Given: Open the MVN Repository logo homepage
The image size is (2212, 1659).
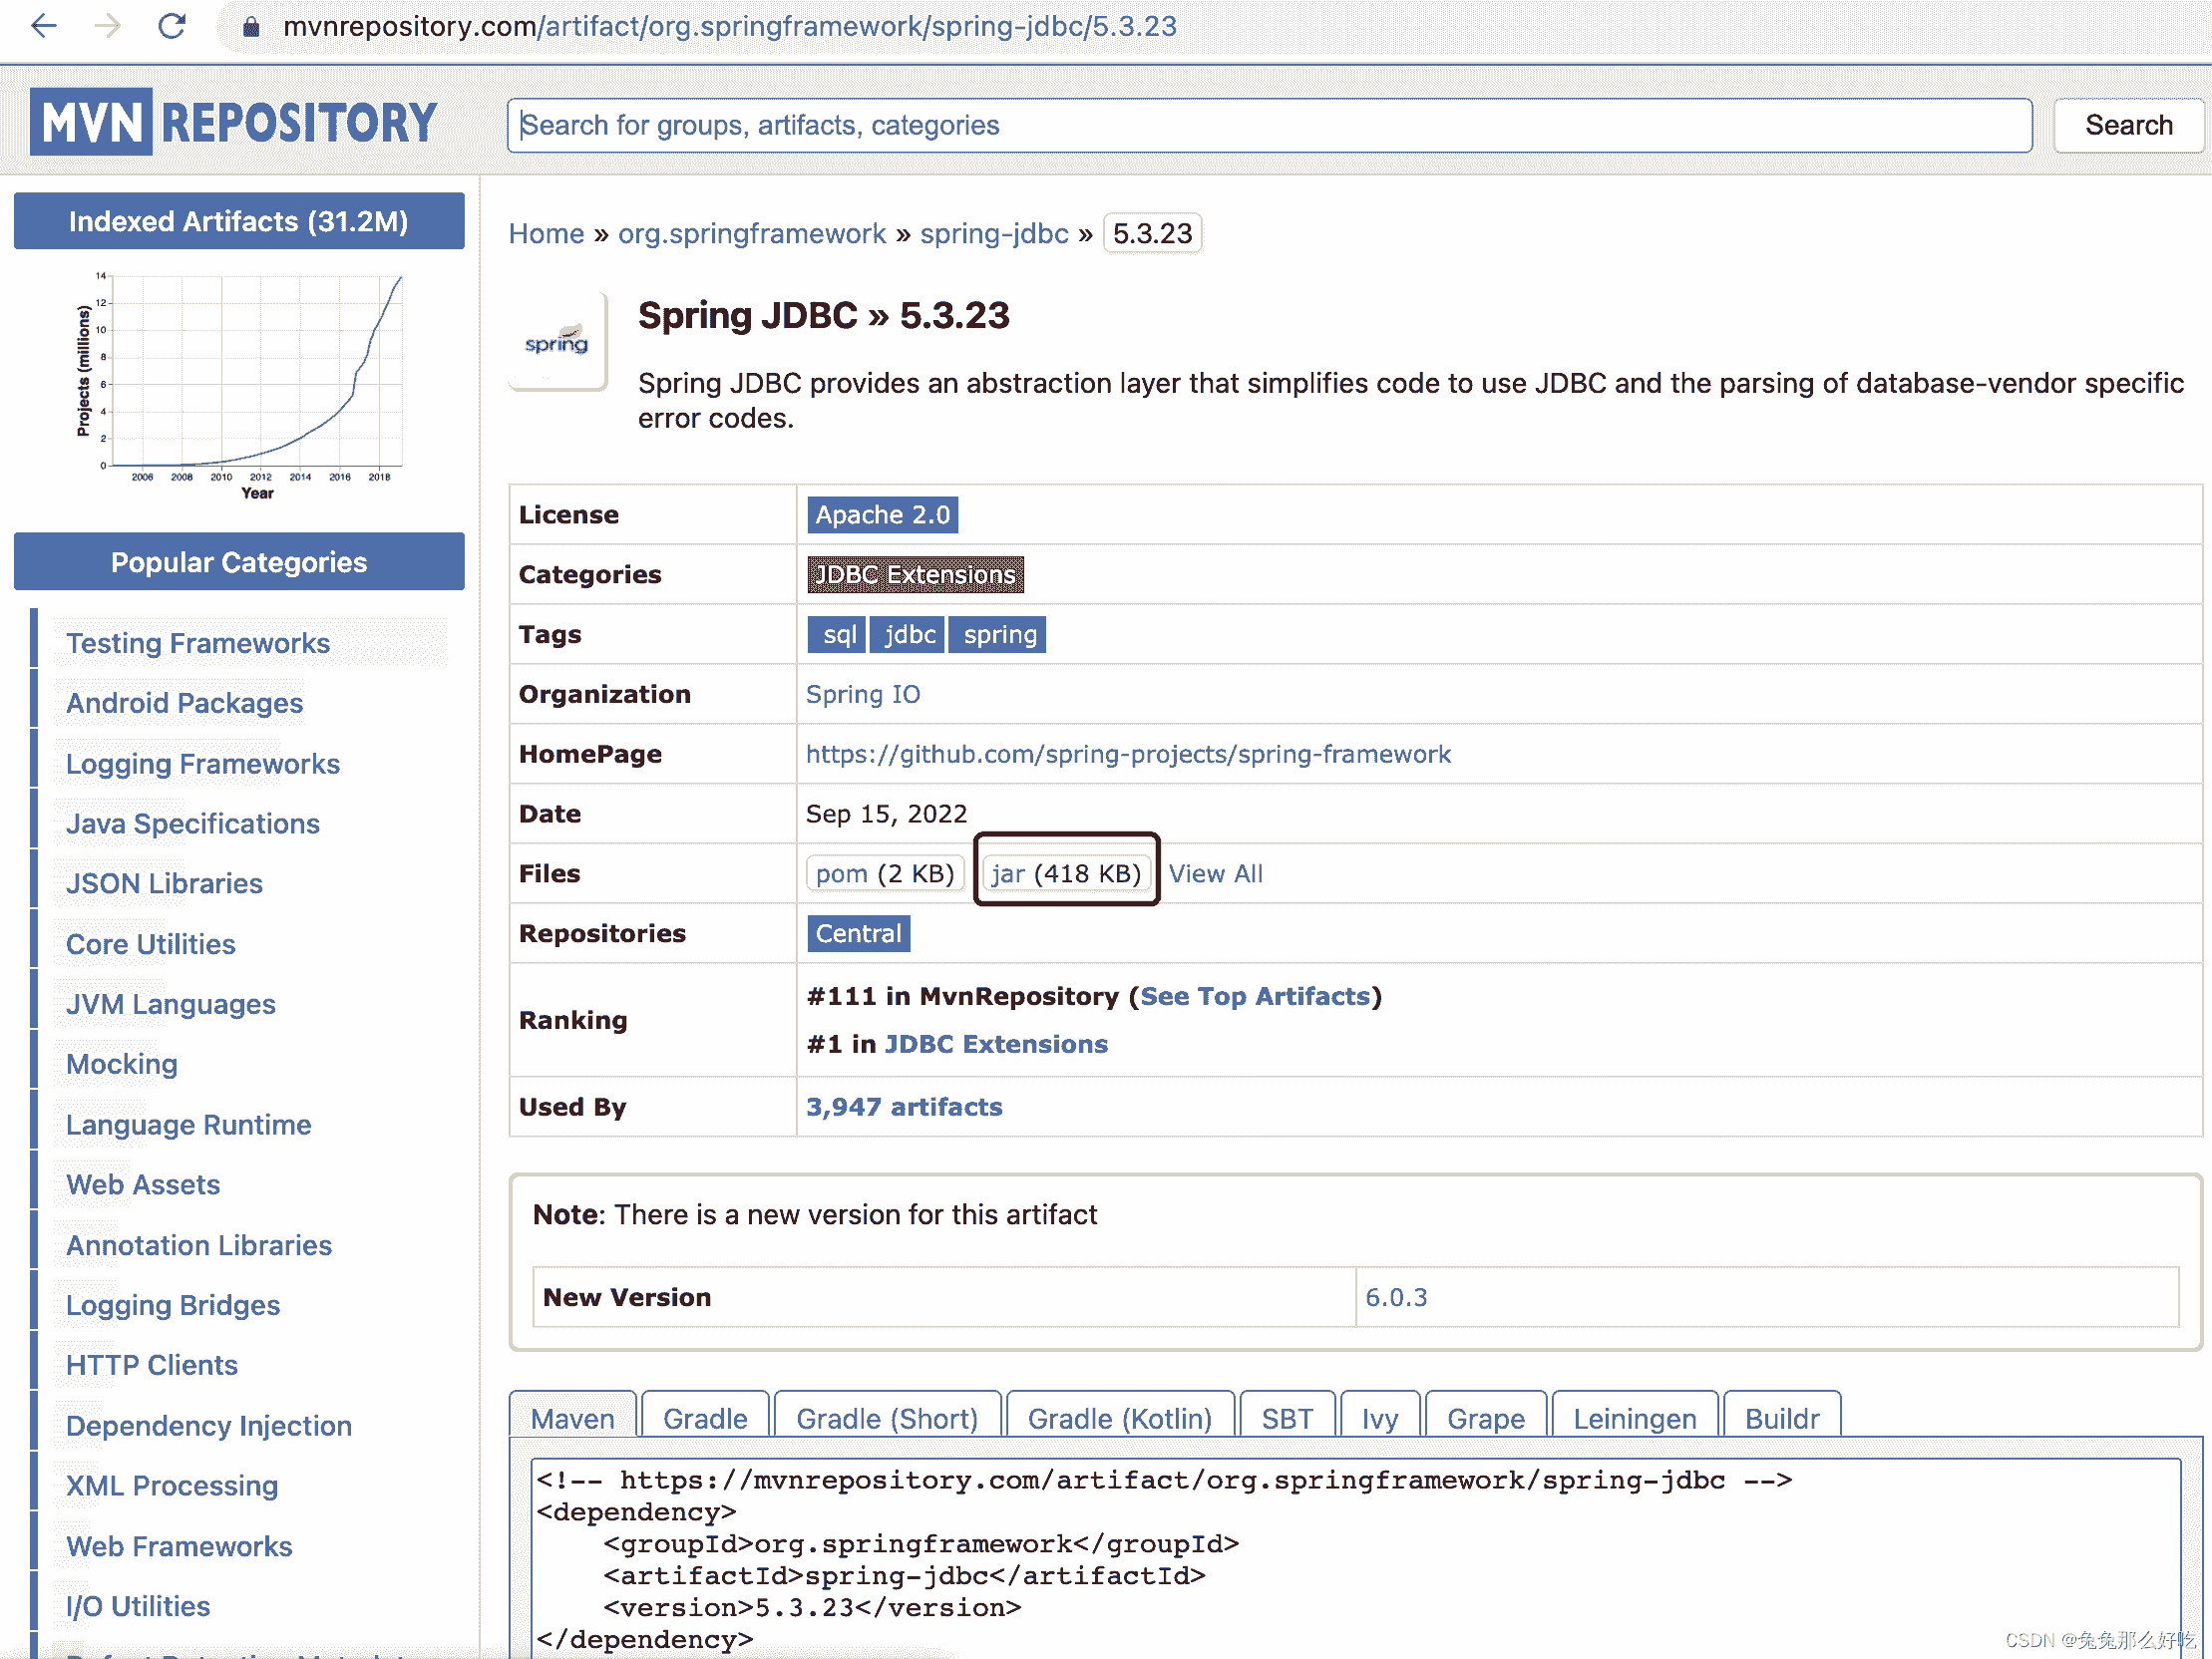Looking at the screenshot, I should [234, 122].
